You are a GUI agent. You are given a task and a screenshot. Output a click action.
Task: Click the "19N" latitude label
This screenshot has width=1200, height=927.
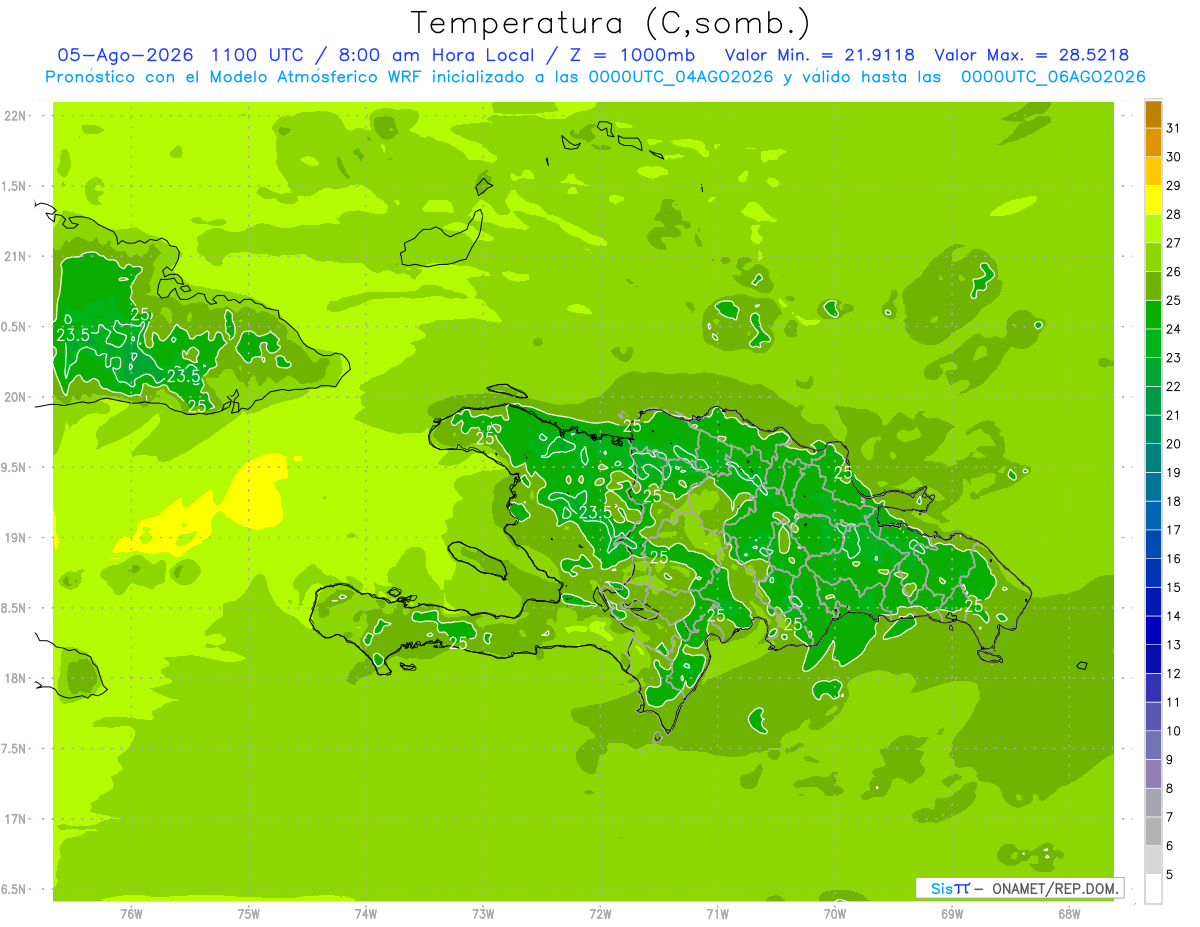coord(17,538)
